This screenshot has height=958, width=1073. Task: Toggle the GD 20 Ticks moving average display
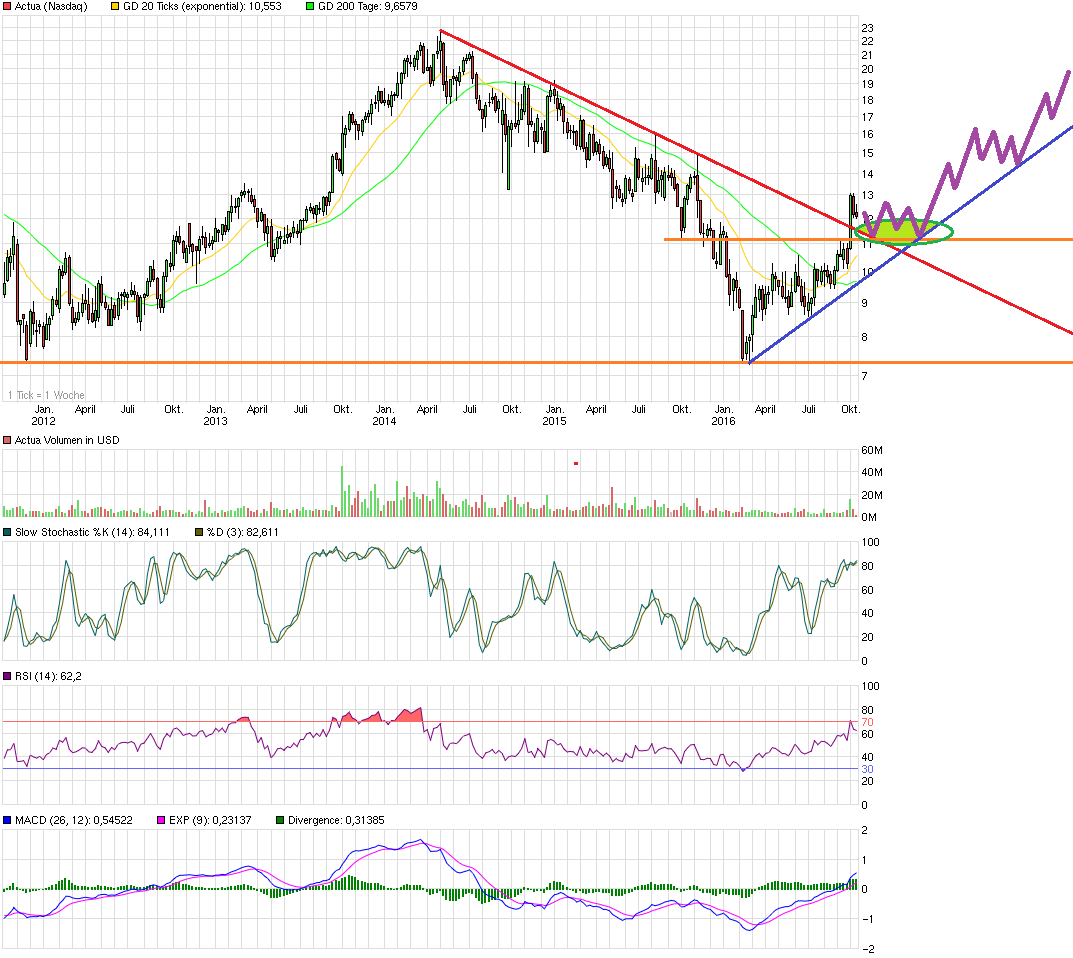(x=113, y=6)
